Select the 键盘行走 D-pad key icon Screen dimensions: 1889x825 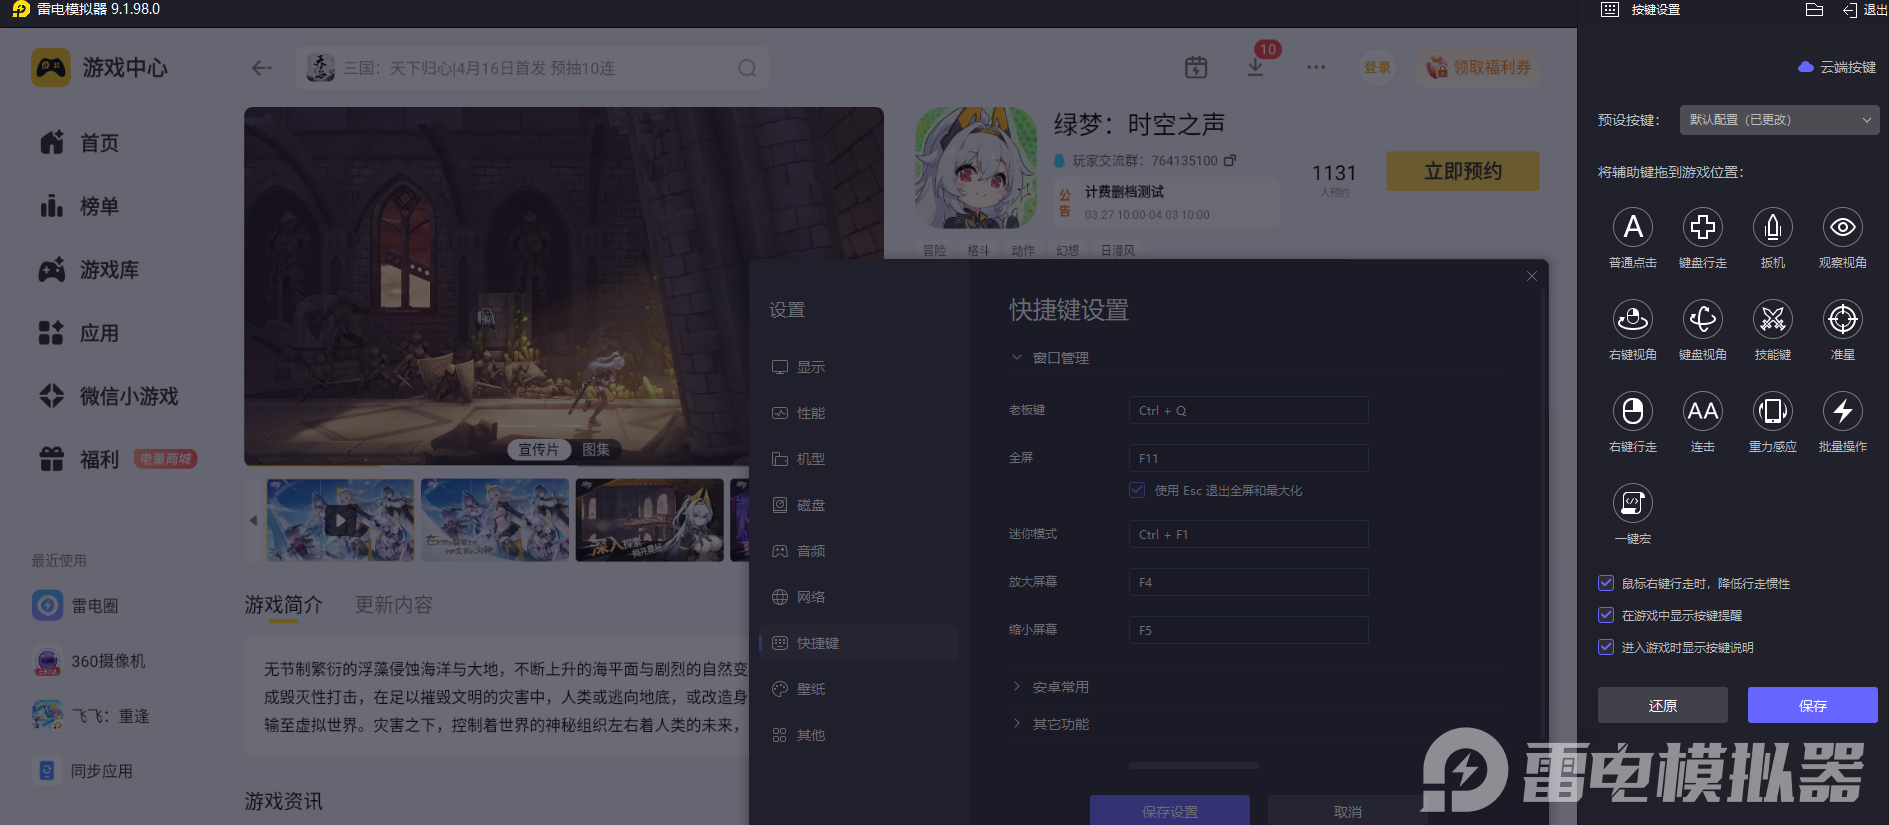[1703, 227]
